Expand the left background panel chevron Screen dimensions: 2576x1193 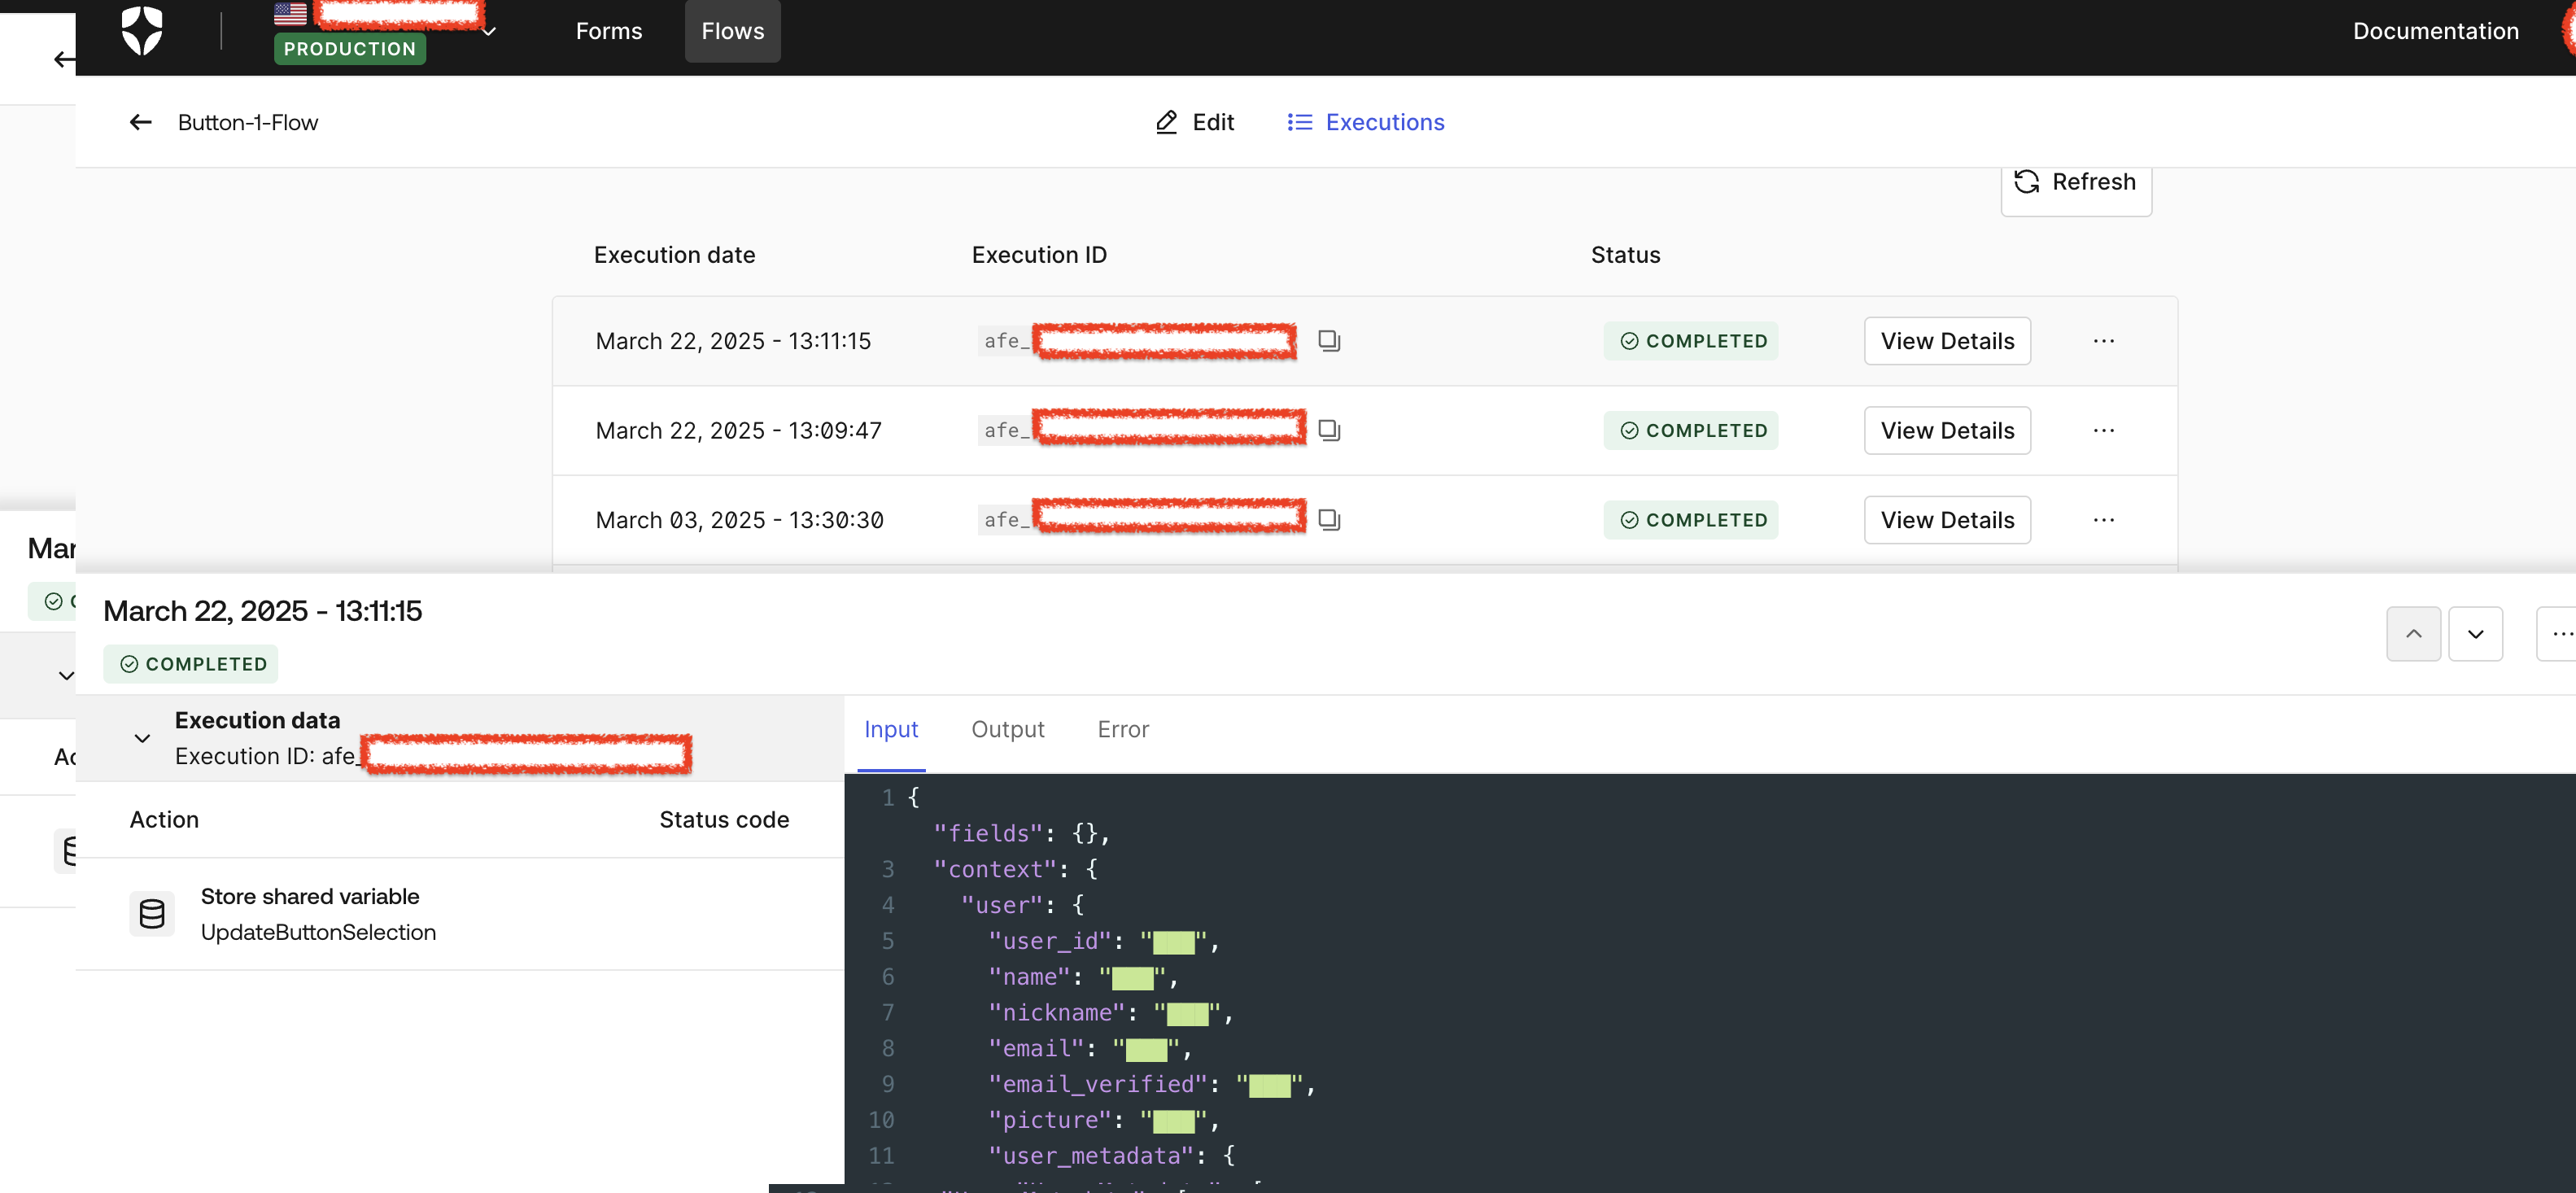[x=65, y=676]
